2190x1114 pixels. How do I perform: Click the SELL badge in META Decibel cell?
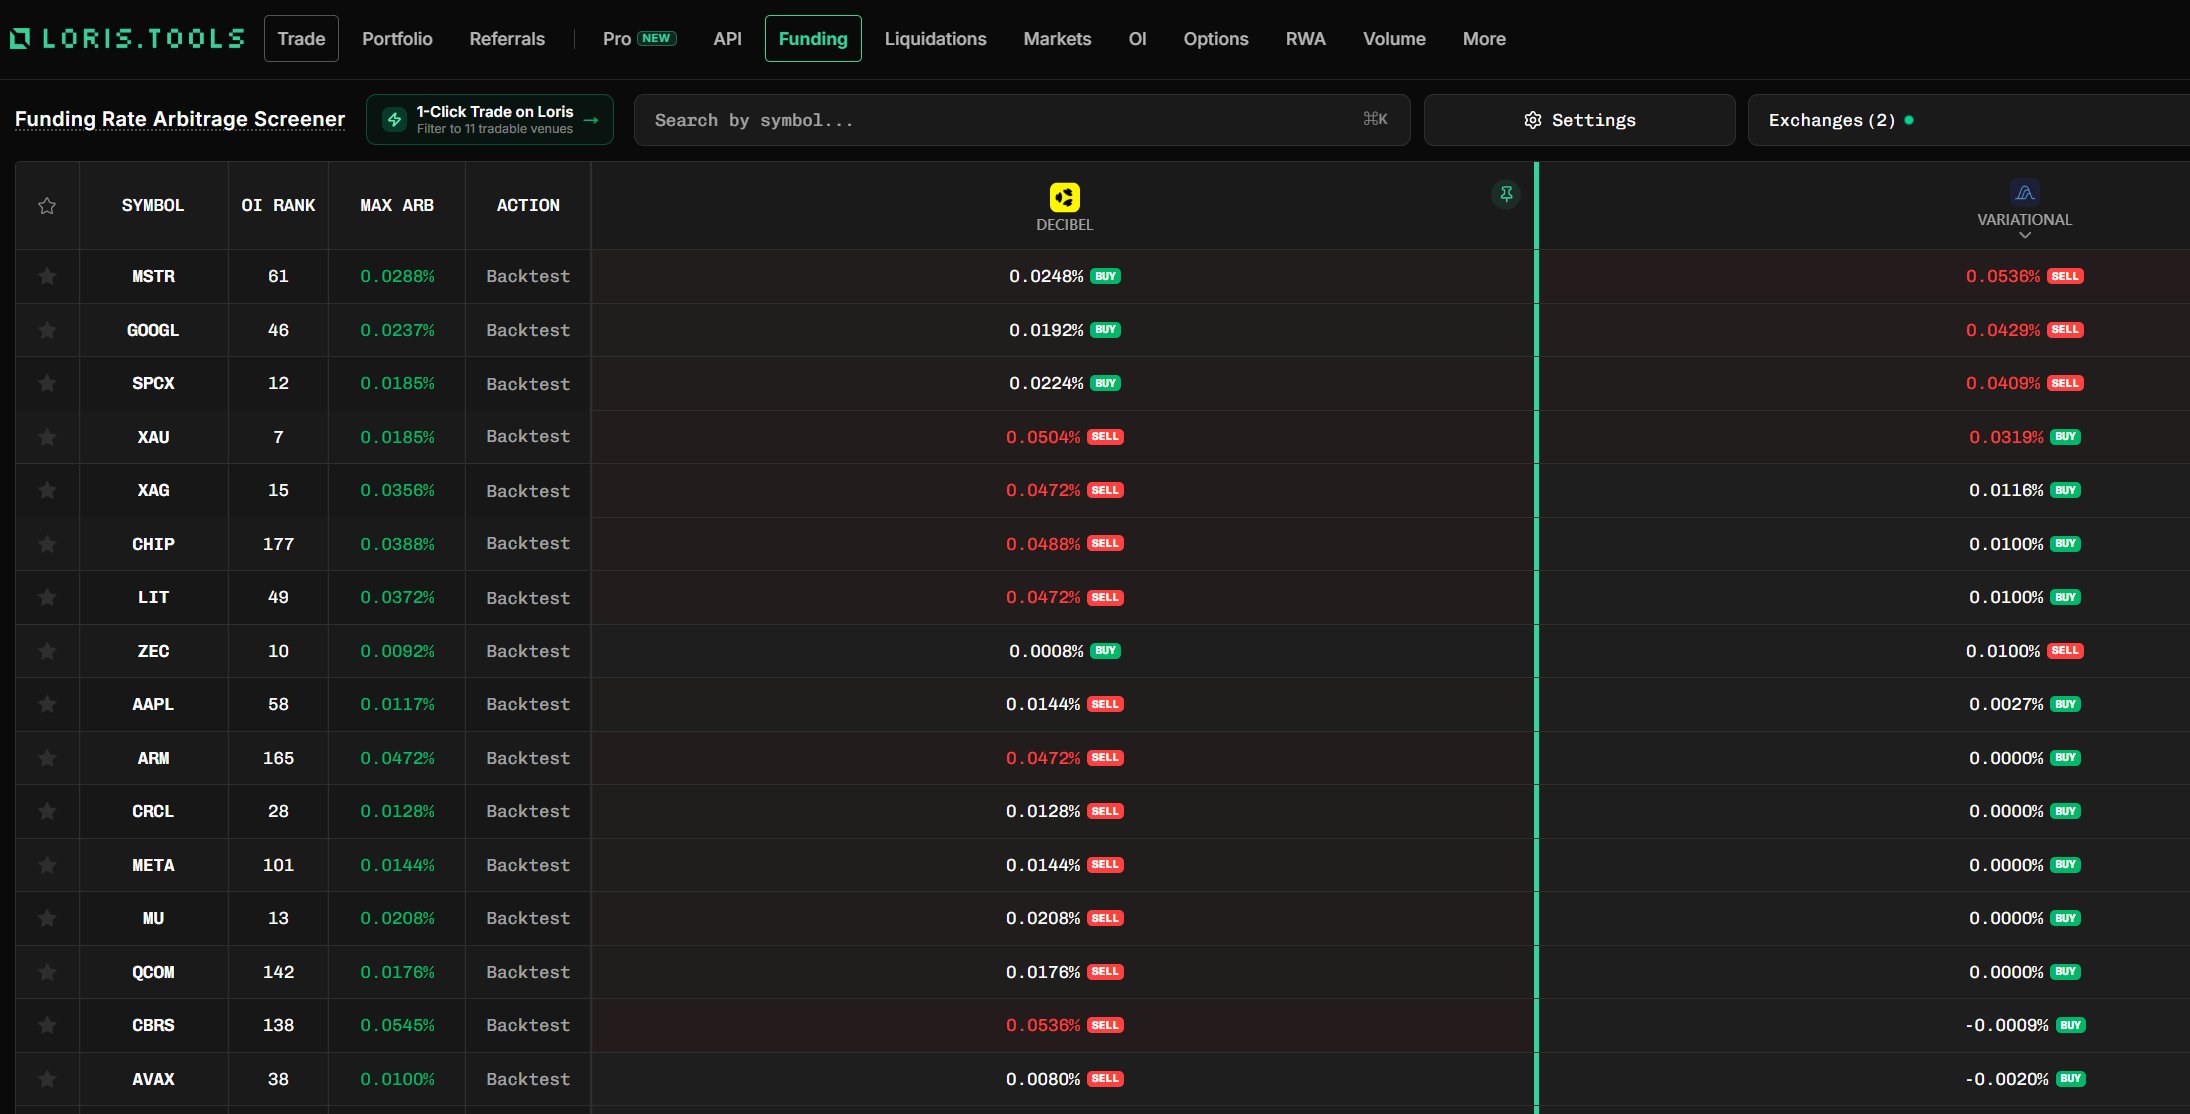tap(1105, 865)
